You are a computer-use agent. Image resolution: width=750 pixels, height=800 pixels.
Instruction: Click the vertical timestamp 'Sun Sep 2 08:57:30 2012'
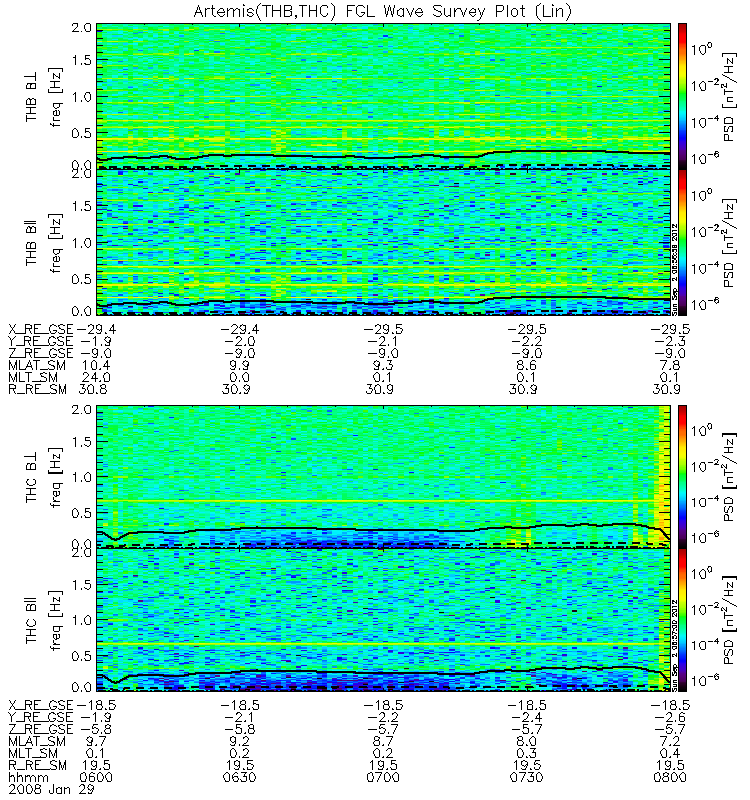coord(674,645)
